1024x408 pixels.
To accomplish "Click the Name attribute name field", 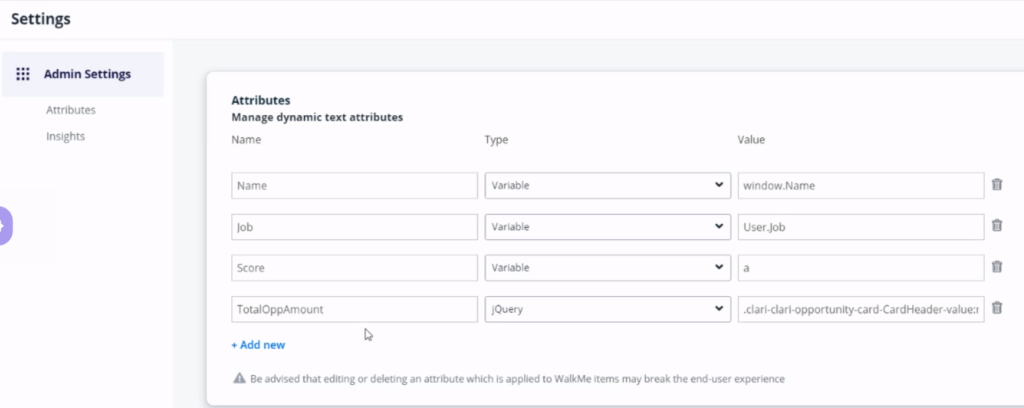I will 354,186.
